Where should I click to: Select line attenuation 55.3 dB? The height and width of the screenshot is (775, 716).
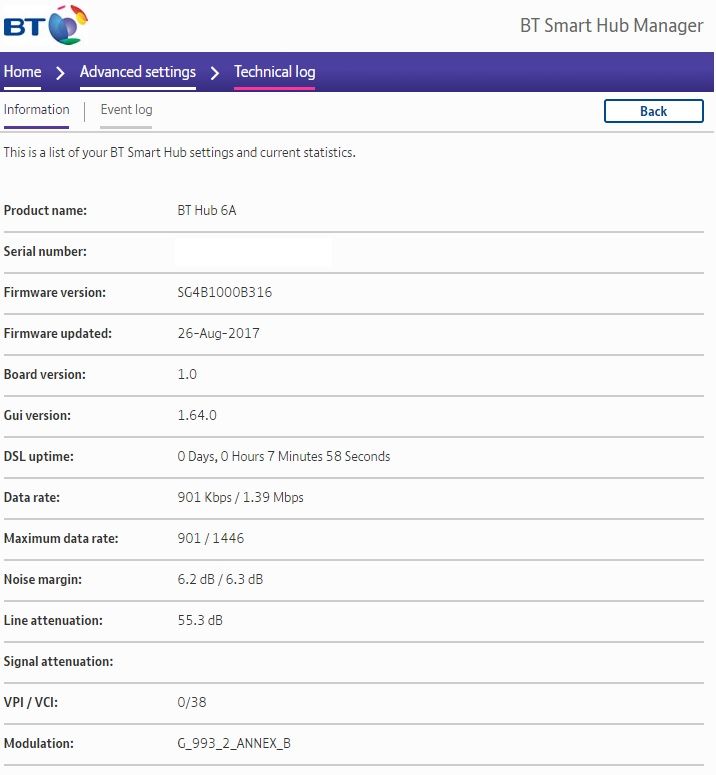(200, 620)
